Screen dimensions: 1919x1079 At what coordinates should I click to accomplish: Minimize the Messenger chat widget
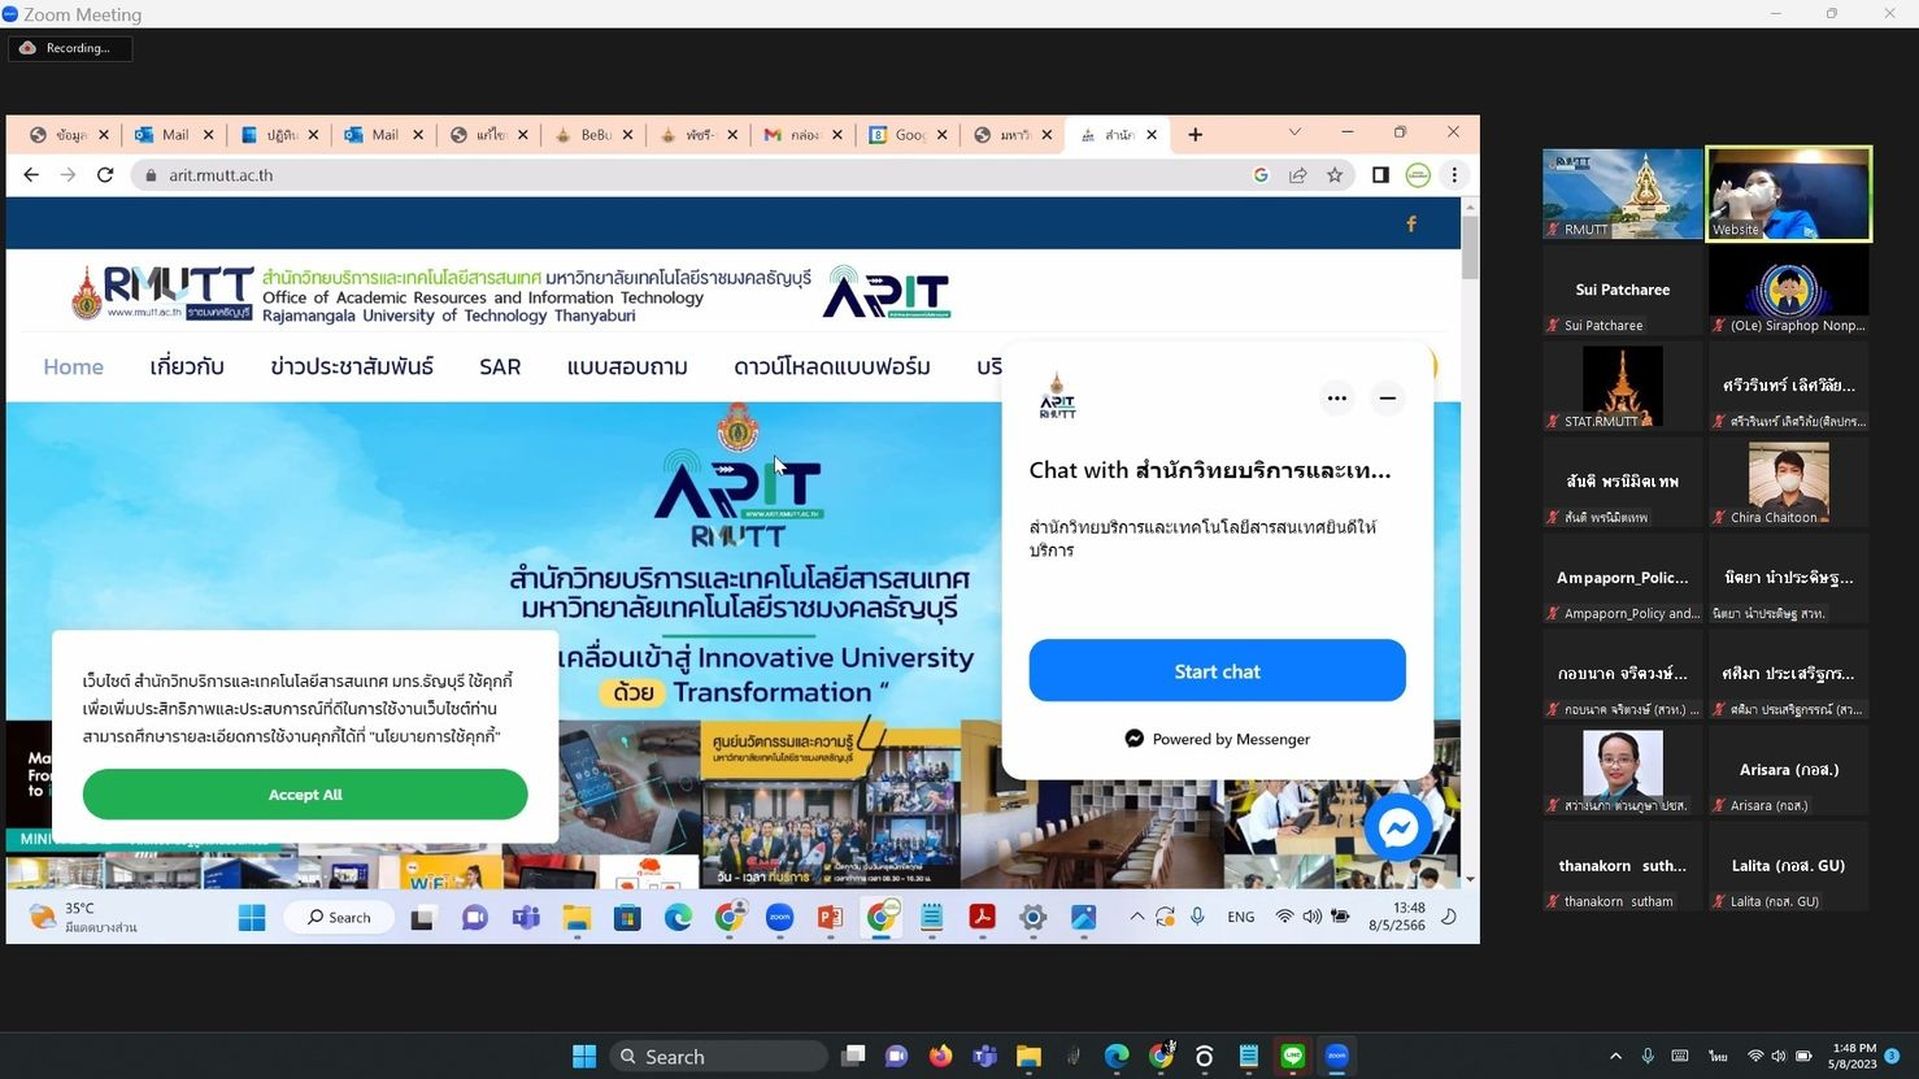click(x=1387, y=398)
